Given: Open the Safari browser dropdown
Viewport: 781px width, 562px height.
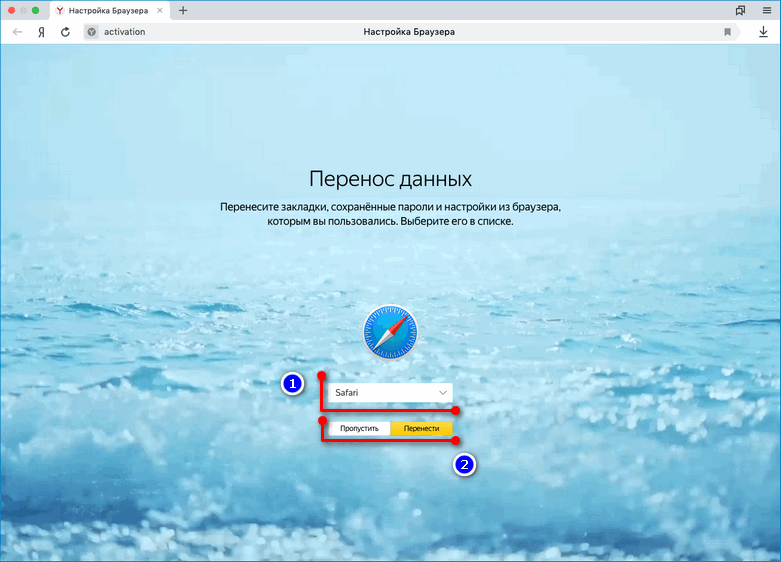Looking at the screenshot, I should pos(390,393).
